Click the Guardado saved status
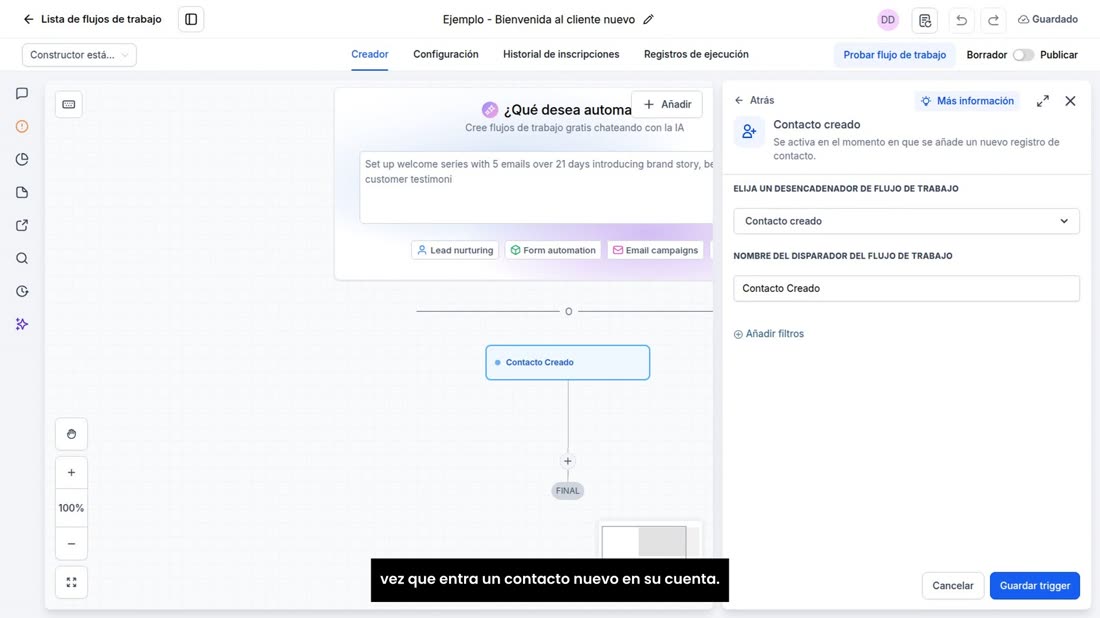 point(1048,20)
